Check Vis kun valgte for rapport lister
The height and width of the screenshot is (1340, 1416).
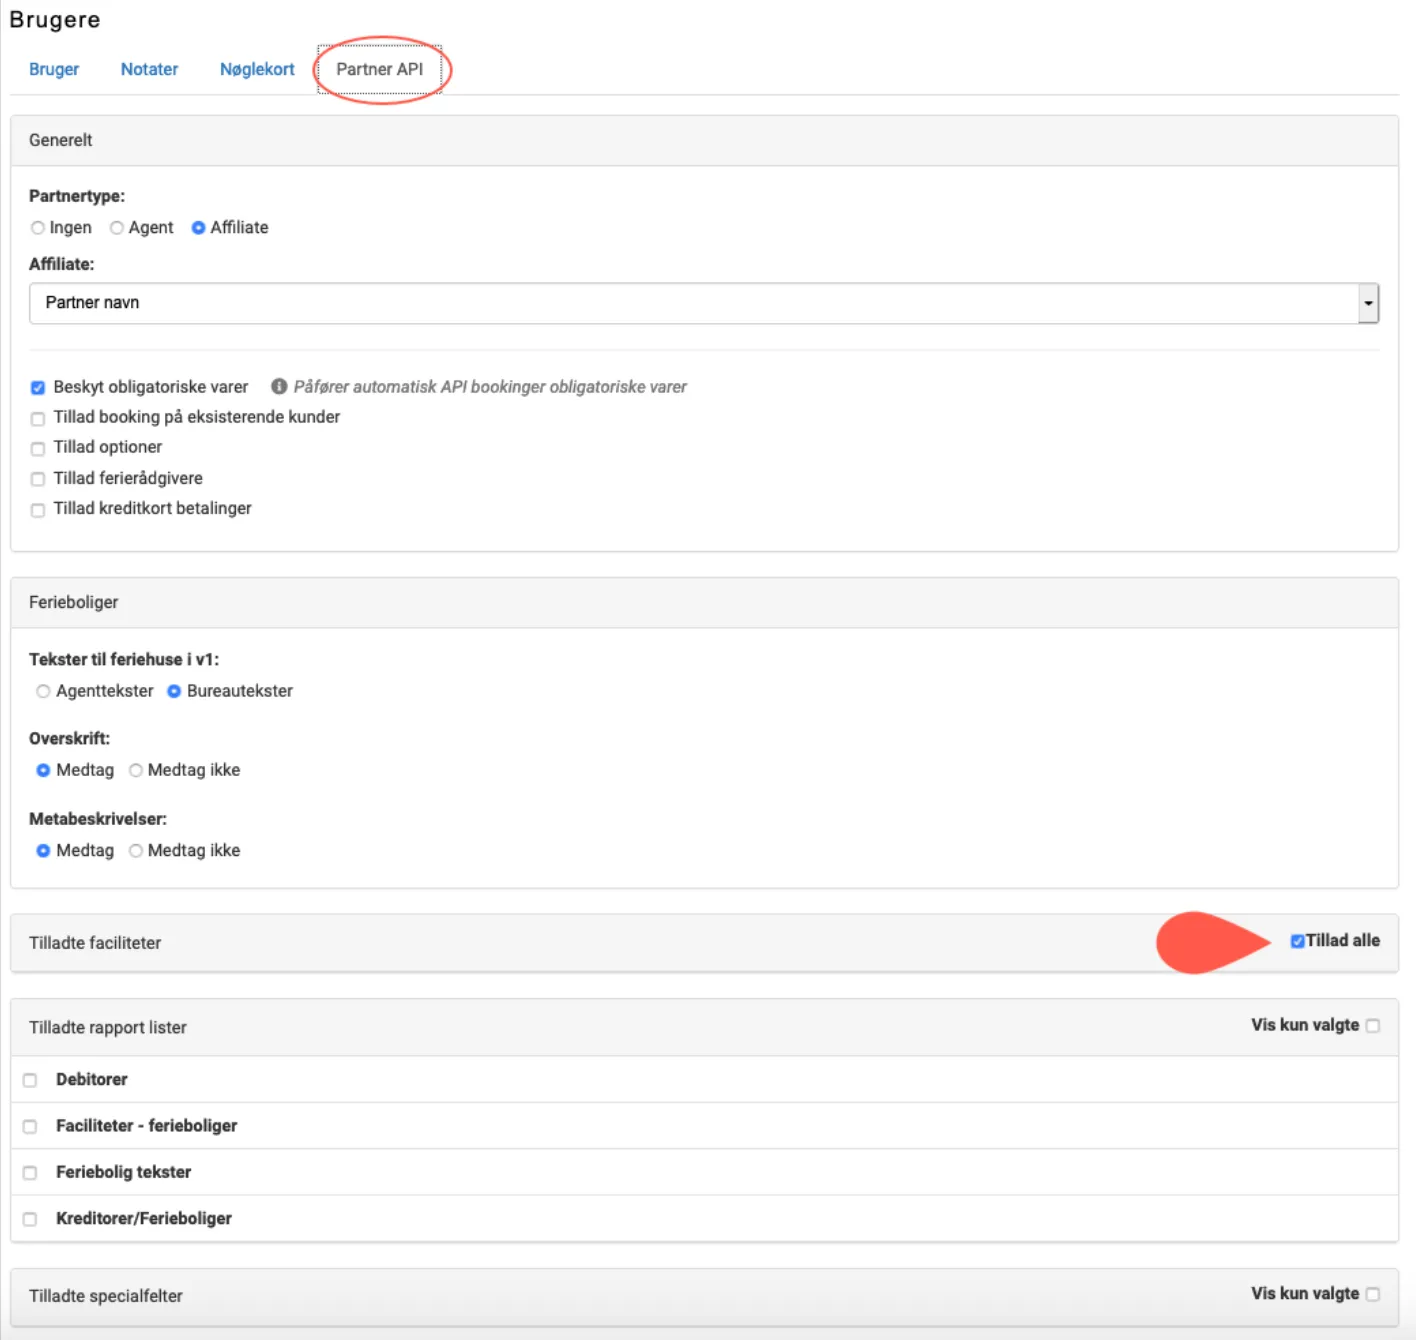tap(1373, 1026)
